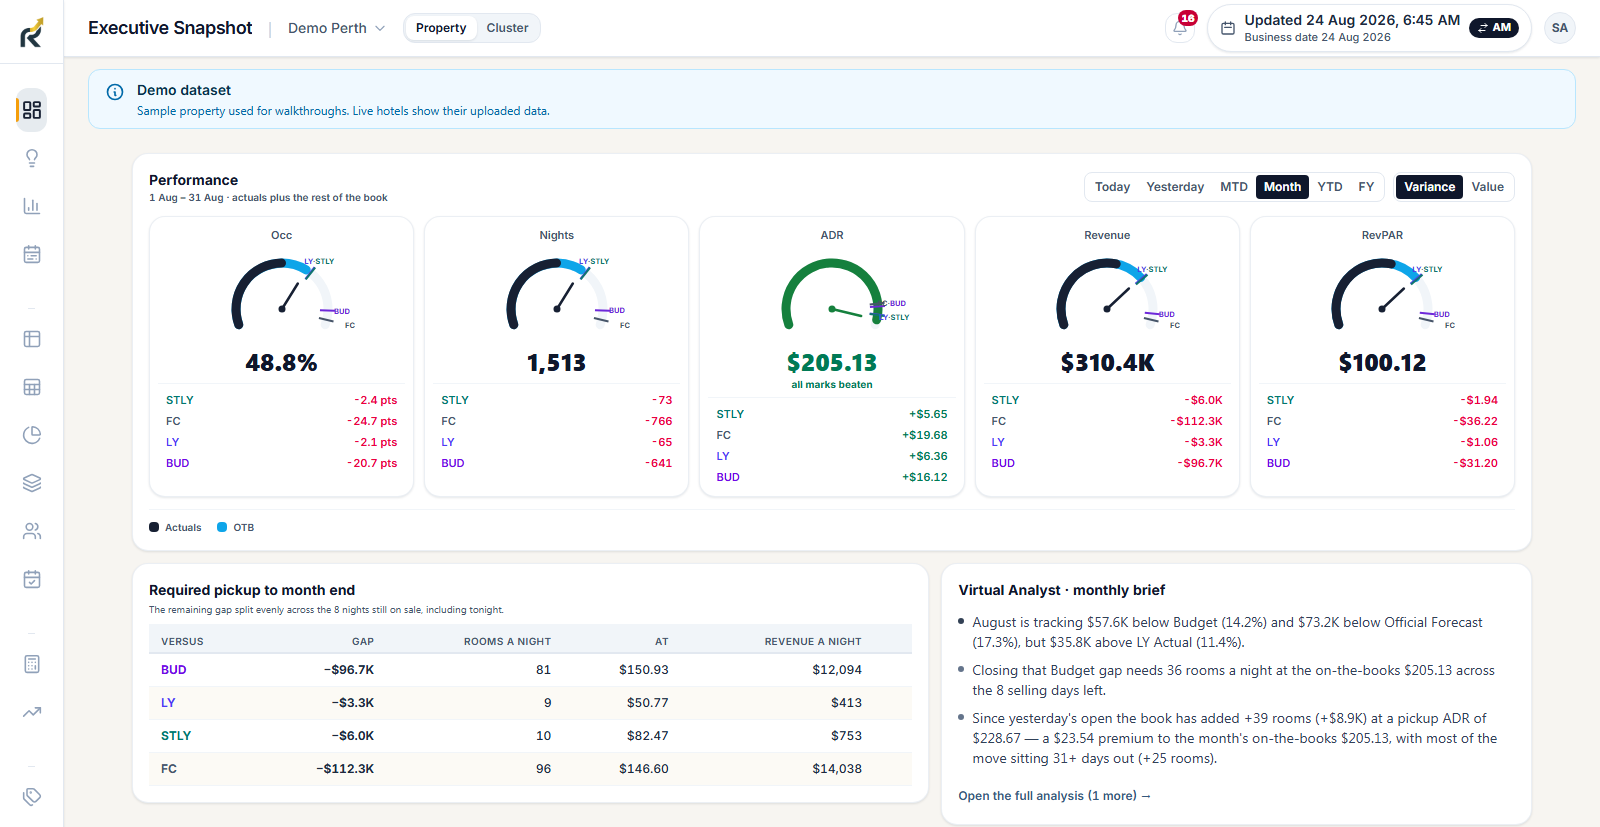Open the table layout icon in sidebar

[x=32, y=339]
